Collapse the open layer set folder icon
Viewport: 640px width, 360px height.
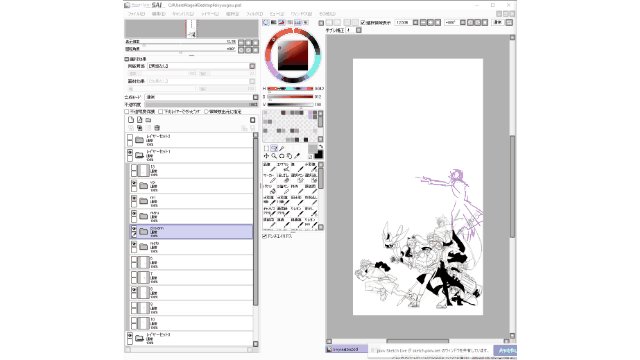139,155
